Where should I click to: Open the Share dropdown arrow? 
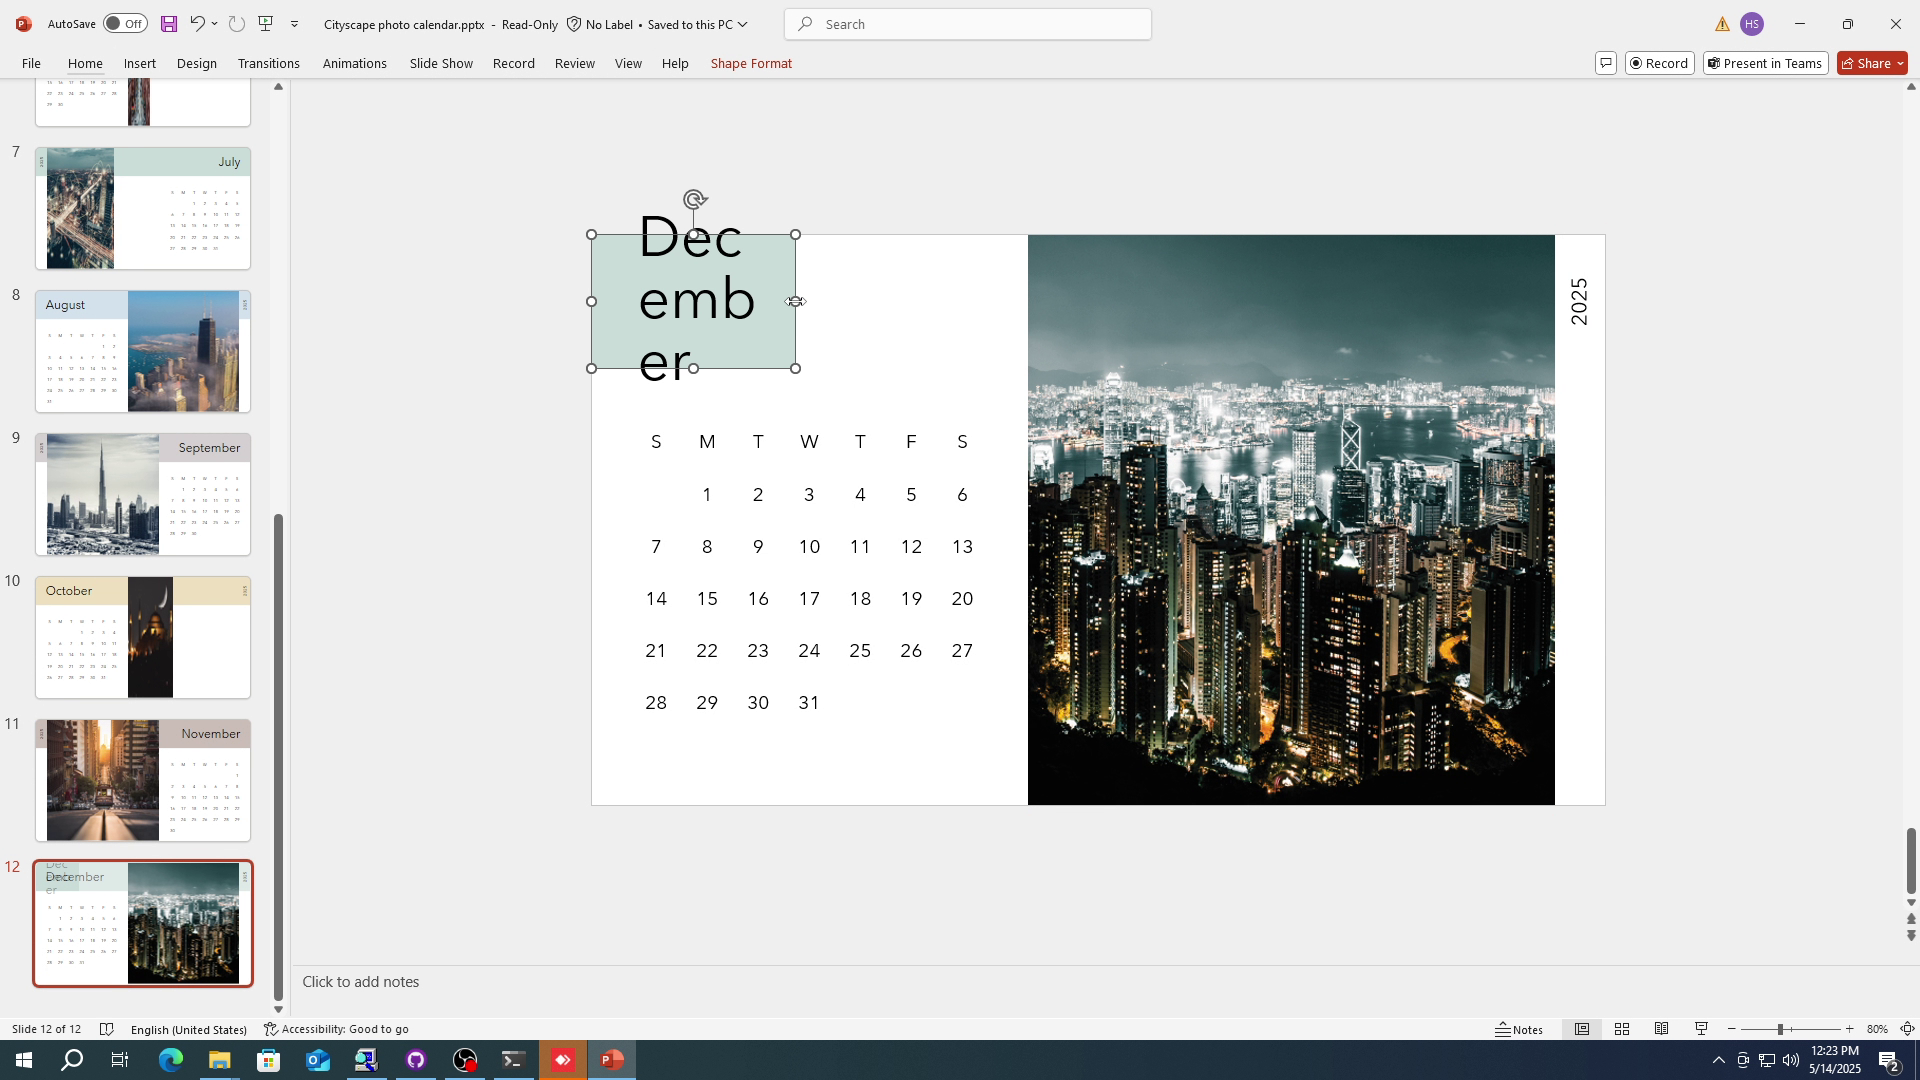pos(1903,62)
